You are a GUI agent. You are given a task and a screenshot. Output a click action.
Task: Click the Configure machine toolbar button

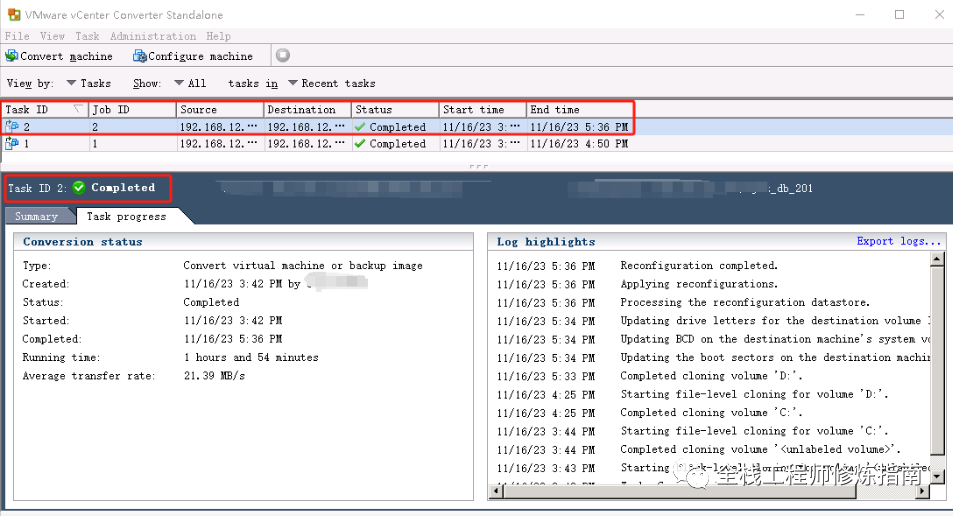[x=193, y=56]
